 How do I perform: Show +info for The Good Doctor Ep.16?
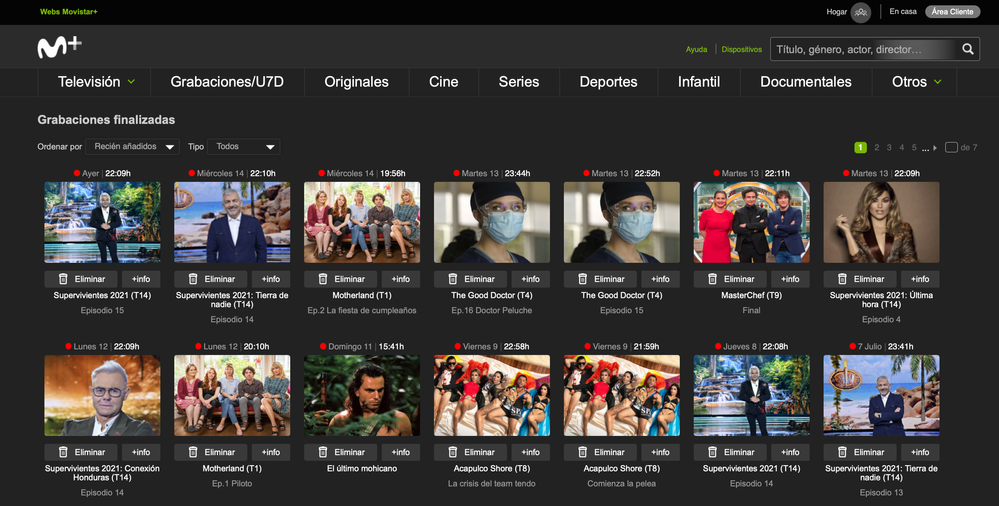tap(530, 279)
